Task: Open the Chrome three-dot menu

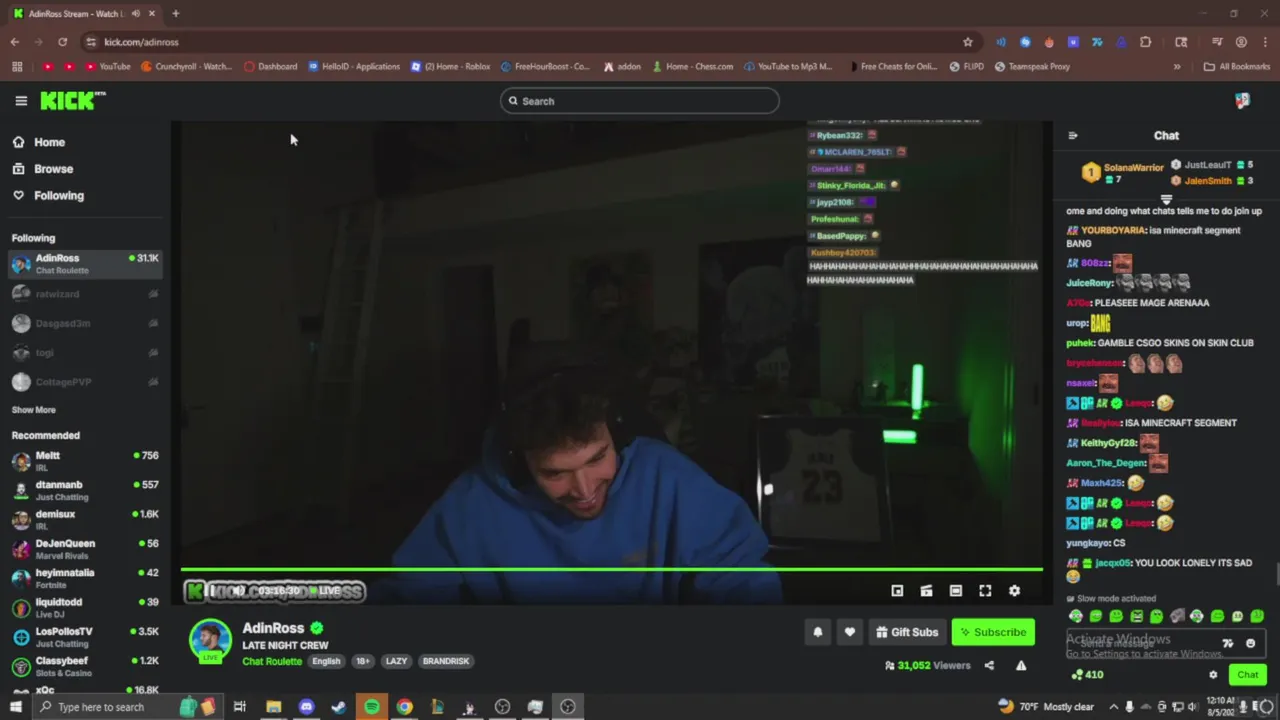Action: pos(1265,42)
